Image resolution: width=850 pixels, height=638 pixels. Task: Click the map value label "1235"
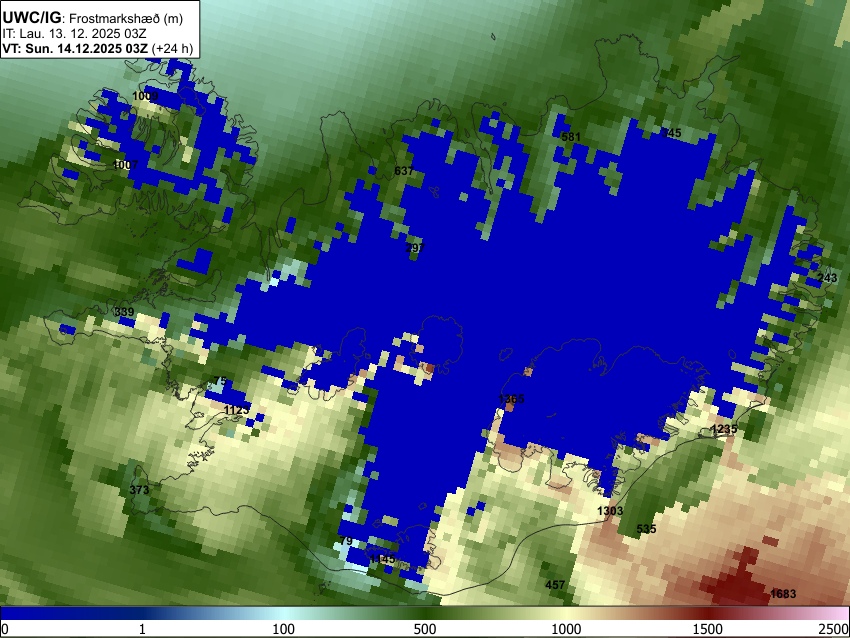coord(724,429)
